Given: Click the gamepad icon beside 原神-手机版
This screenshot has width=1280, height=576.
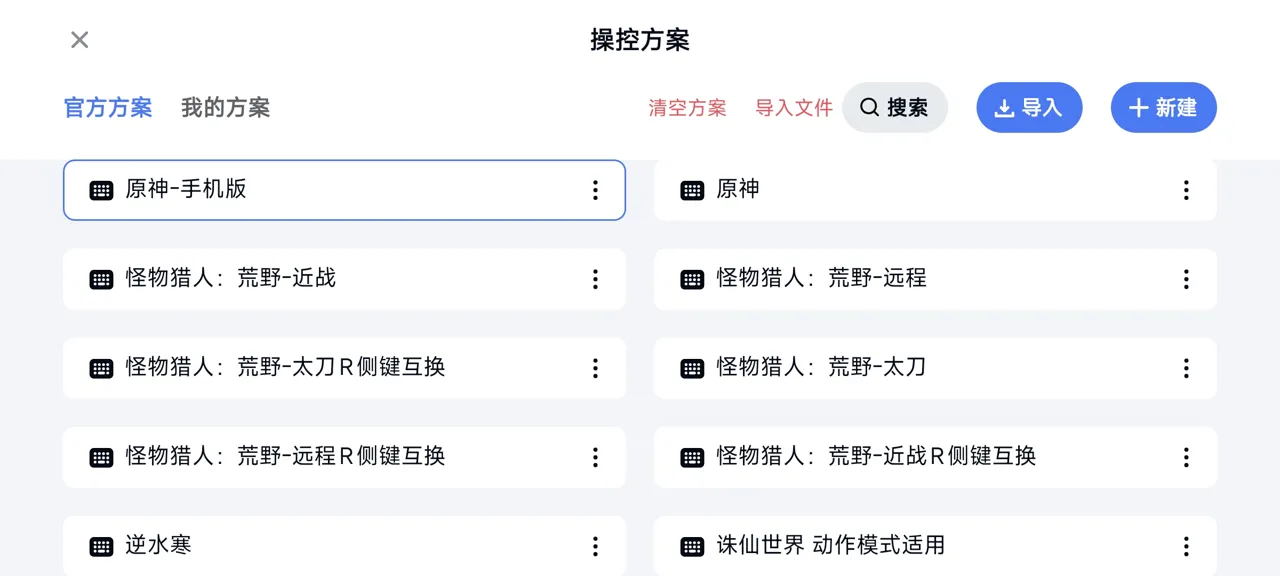Looking at the screenshot, I should 101,190.
